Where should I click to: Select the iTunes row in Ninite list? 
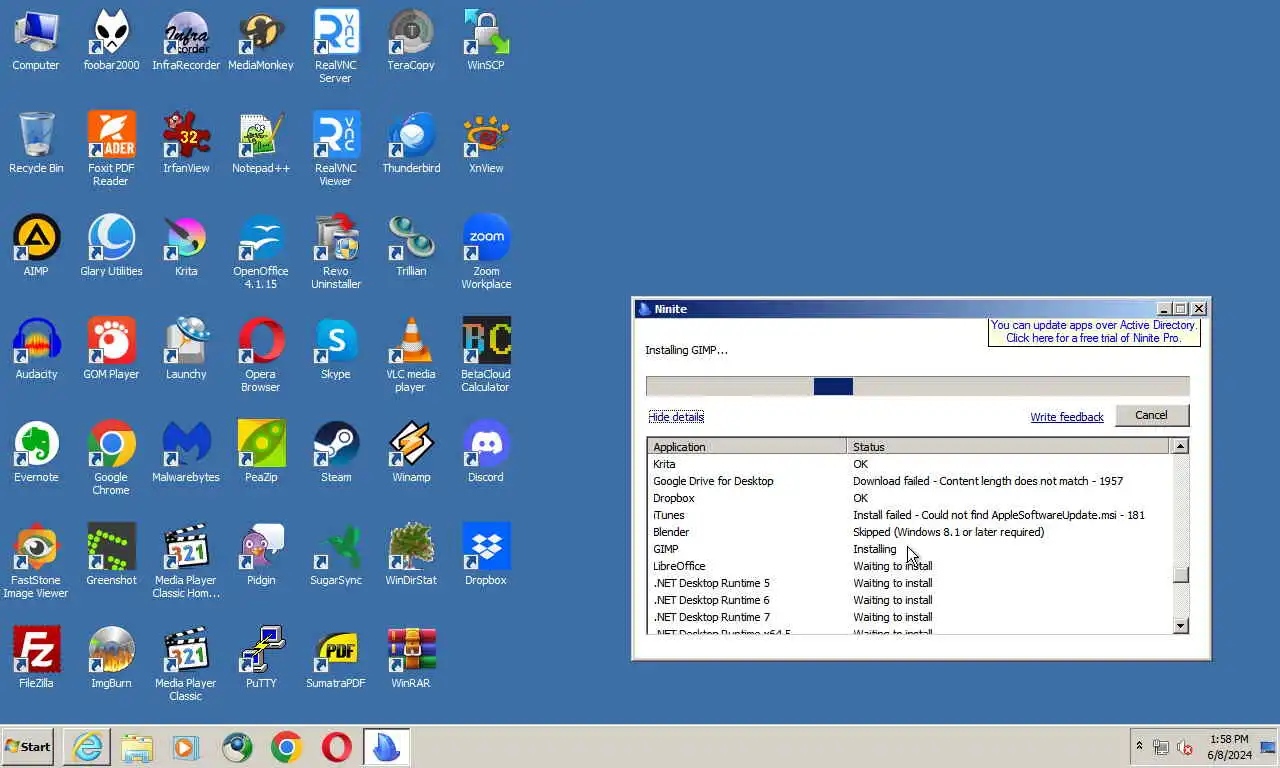coord(909,515)
